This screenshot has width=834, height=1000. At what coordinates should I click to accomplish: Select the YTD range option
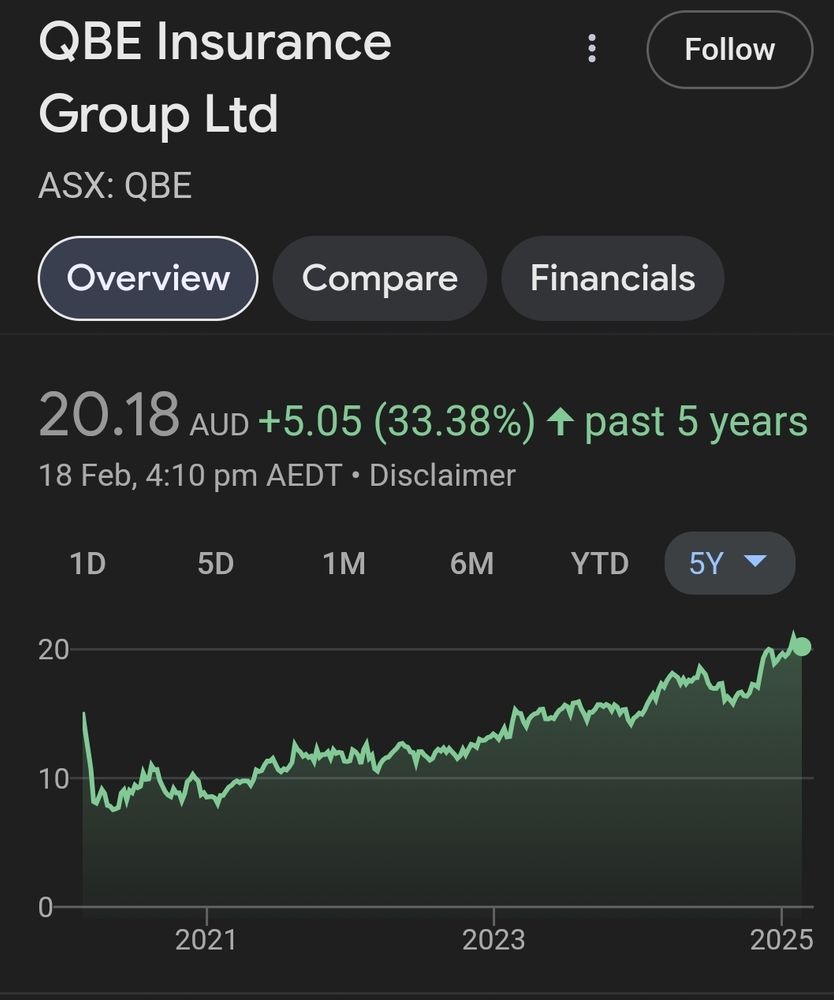tap(600, 564)
